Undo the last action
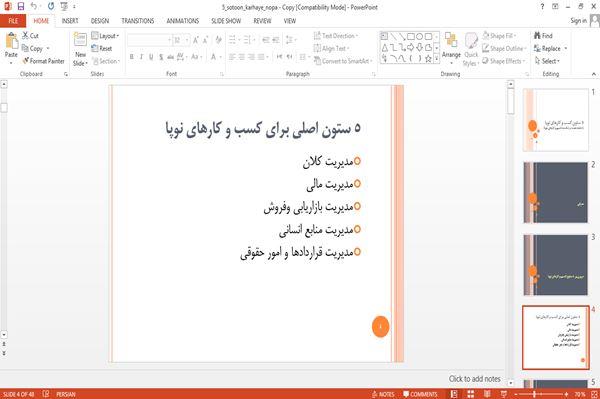Screen dimensions: 600x399 coord(34,7)
